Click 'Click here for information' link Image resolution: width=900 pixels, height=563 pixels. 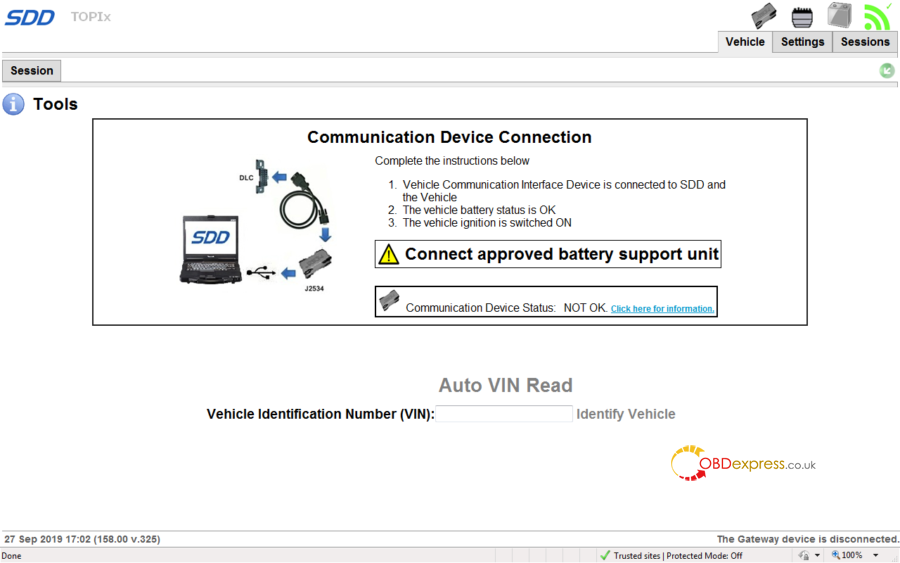pyautogui.click(x=662, y=309)
